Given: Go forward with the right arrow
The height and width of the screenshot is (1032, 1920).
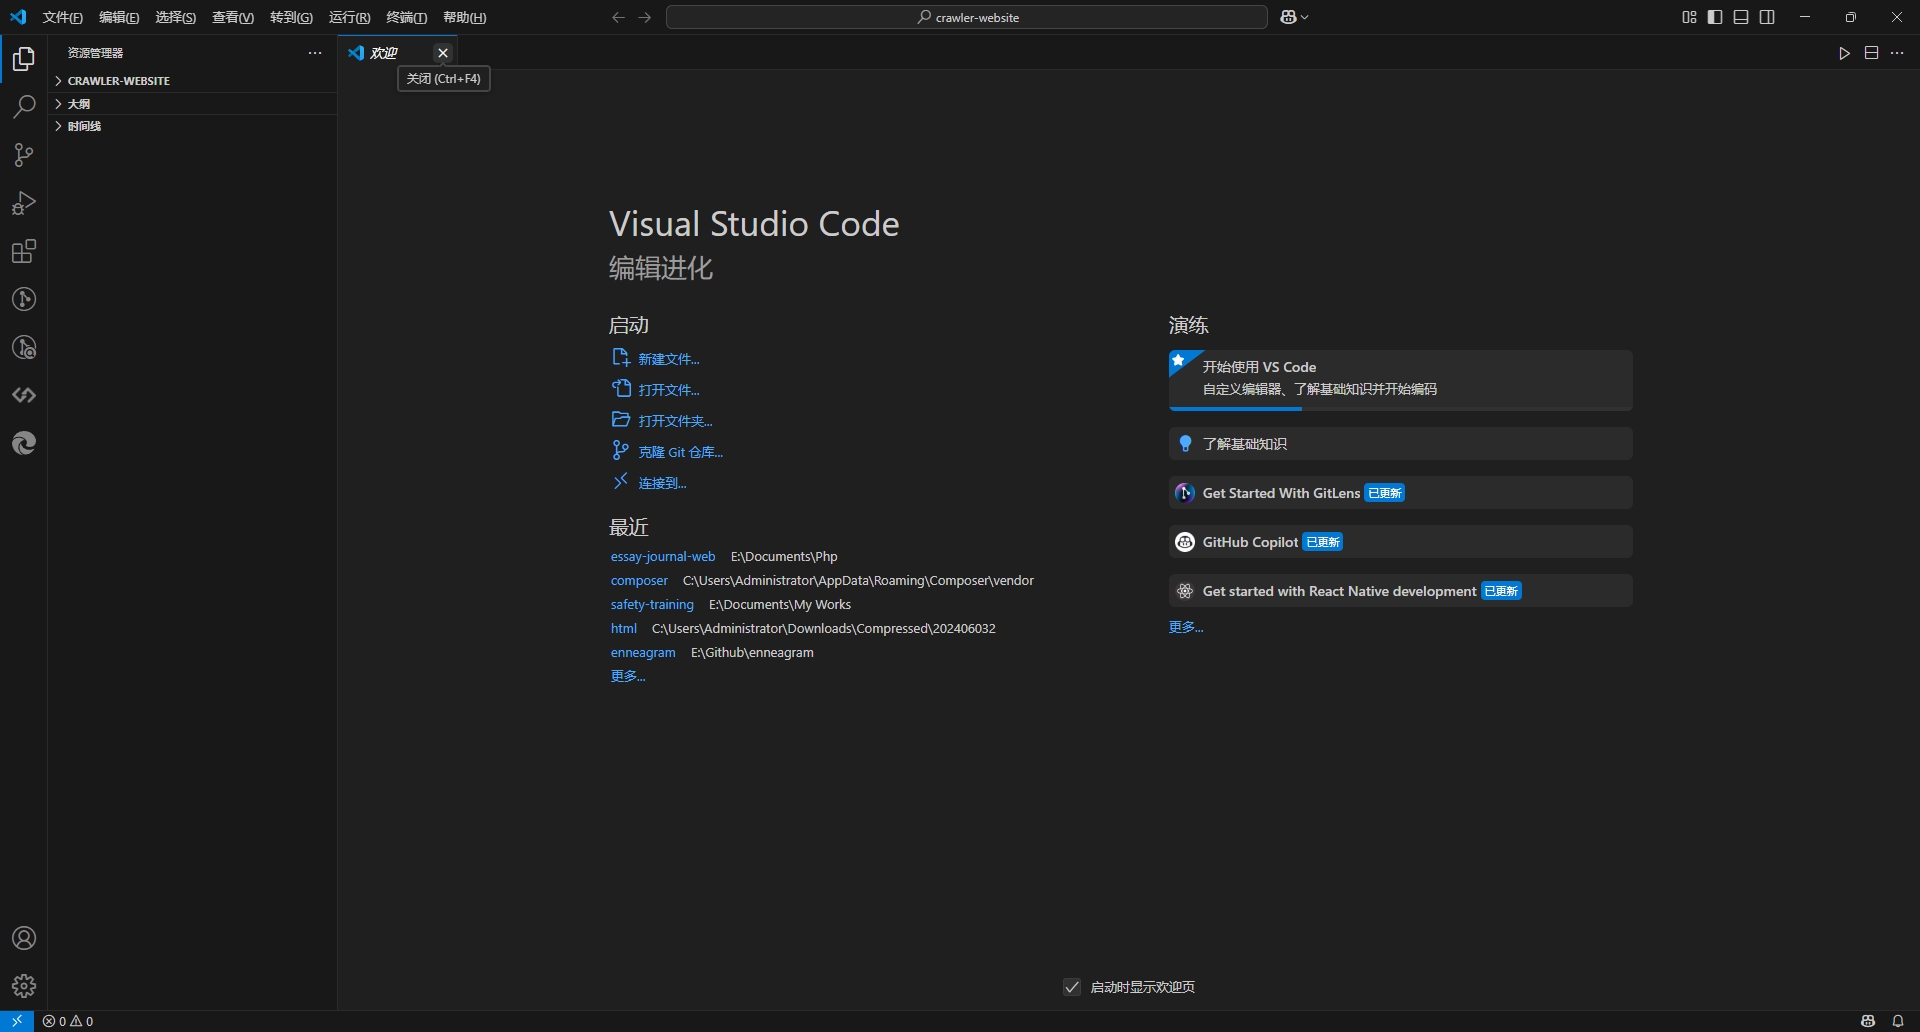Looking at the screenshot, I should point(644,17).
